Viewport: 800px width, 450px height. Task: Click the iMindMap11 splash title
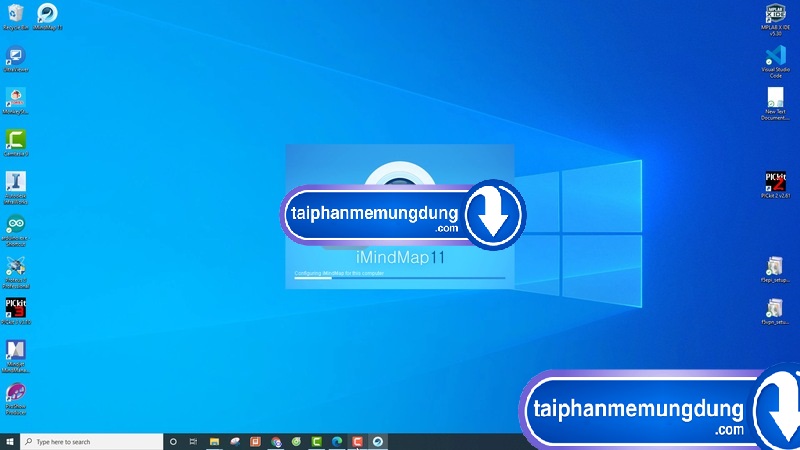(400, 257)
